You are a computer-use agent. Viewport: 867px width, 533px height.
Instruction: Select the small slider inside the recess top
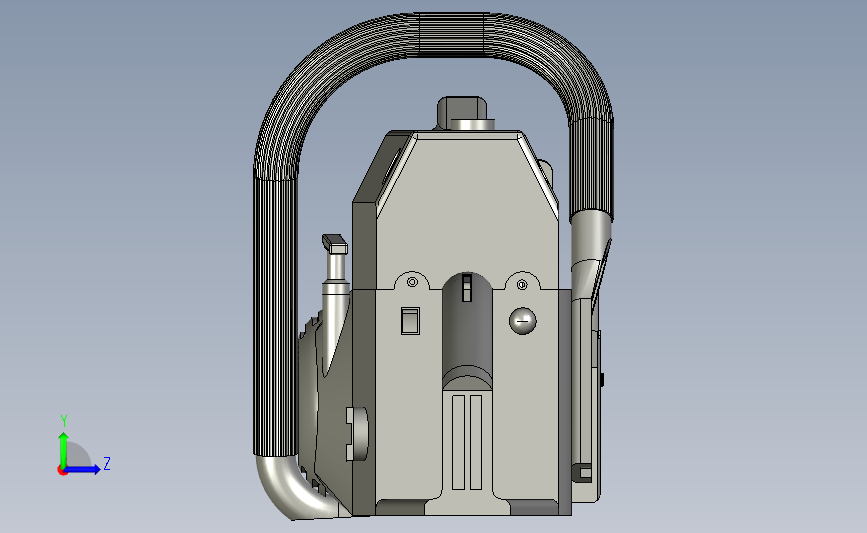click(x=466, y=288)
